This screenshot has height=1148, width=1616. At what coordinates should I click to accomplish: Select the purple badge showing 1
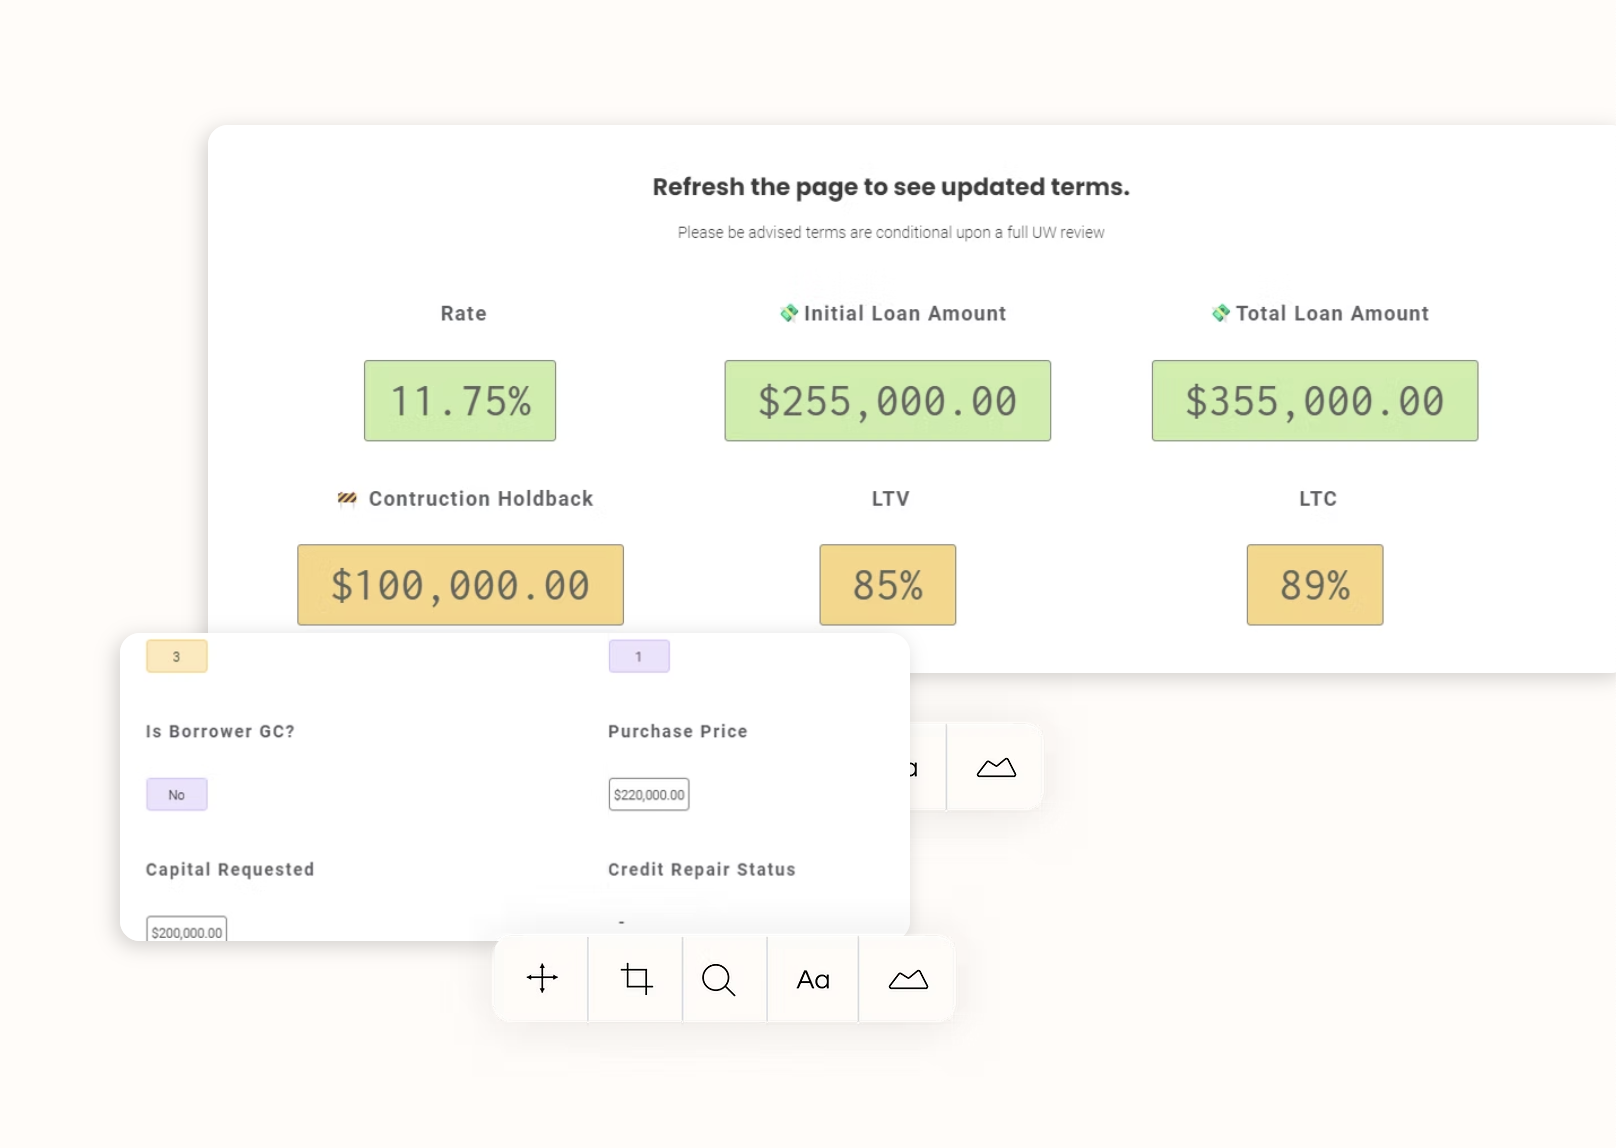coord(639,657)
